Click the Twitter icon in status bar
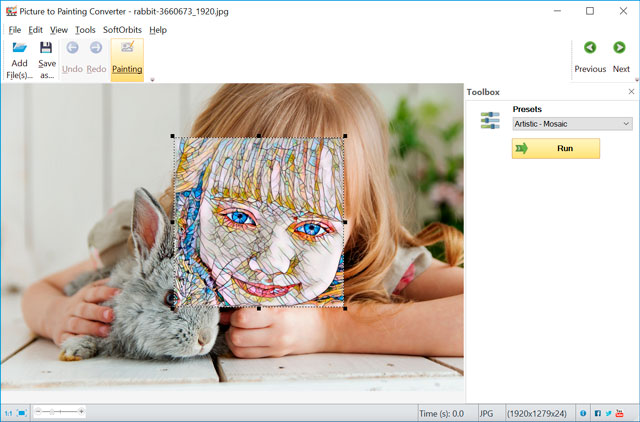Image resolution: width=640 pixels, height=422 pixels. pyautogui.click(x=610, y=412)
